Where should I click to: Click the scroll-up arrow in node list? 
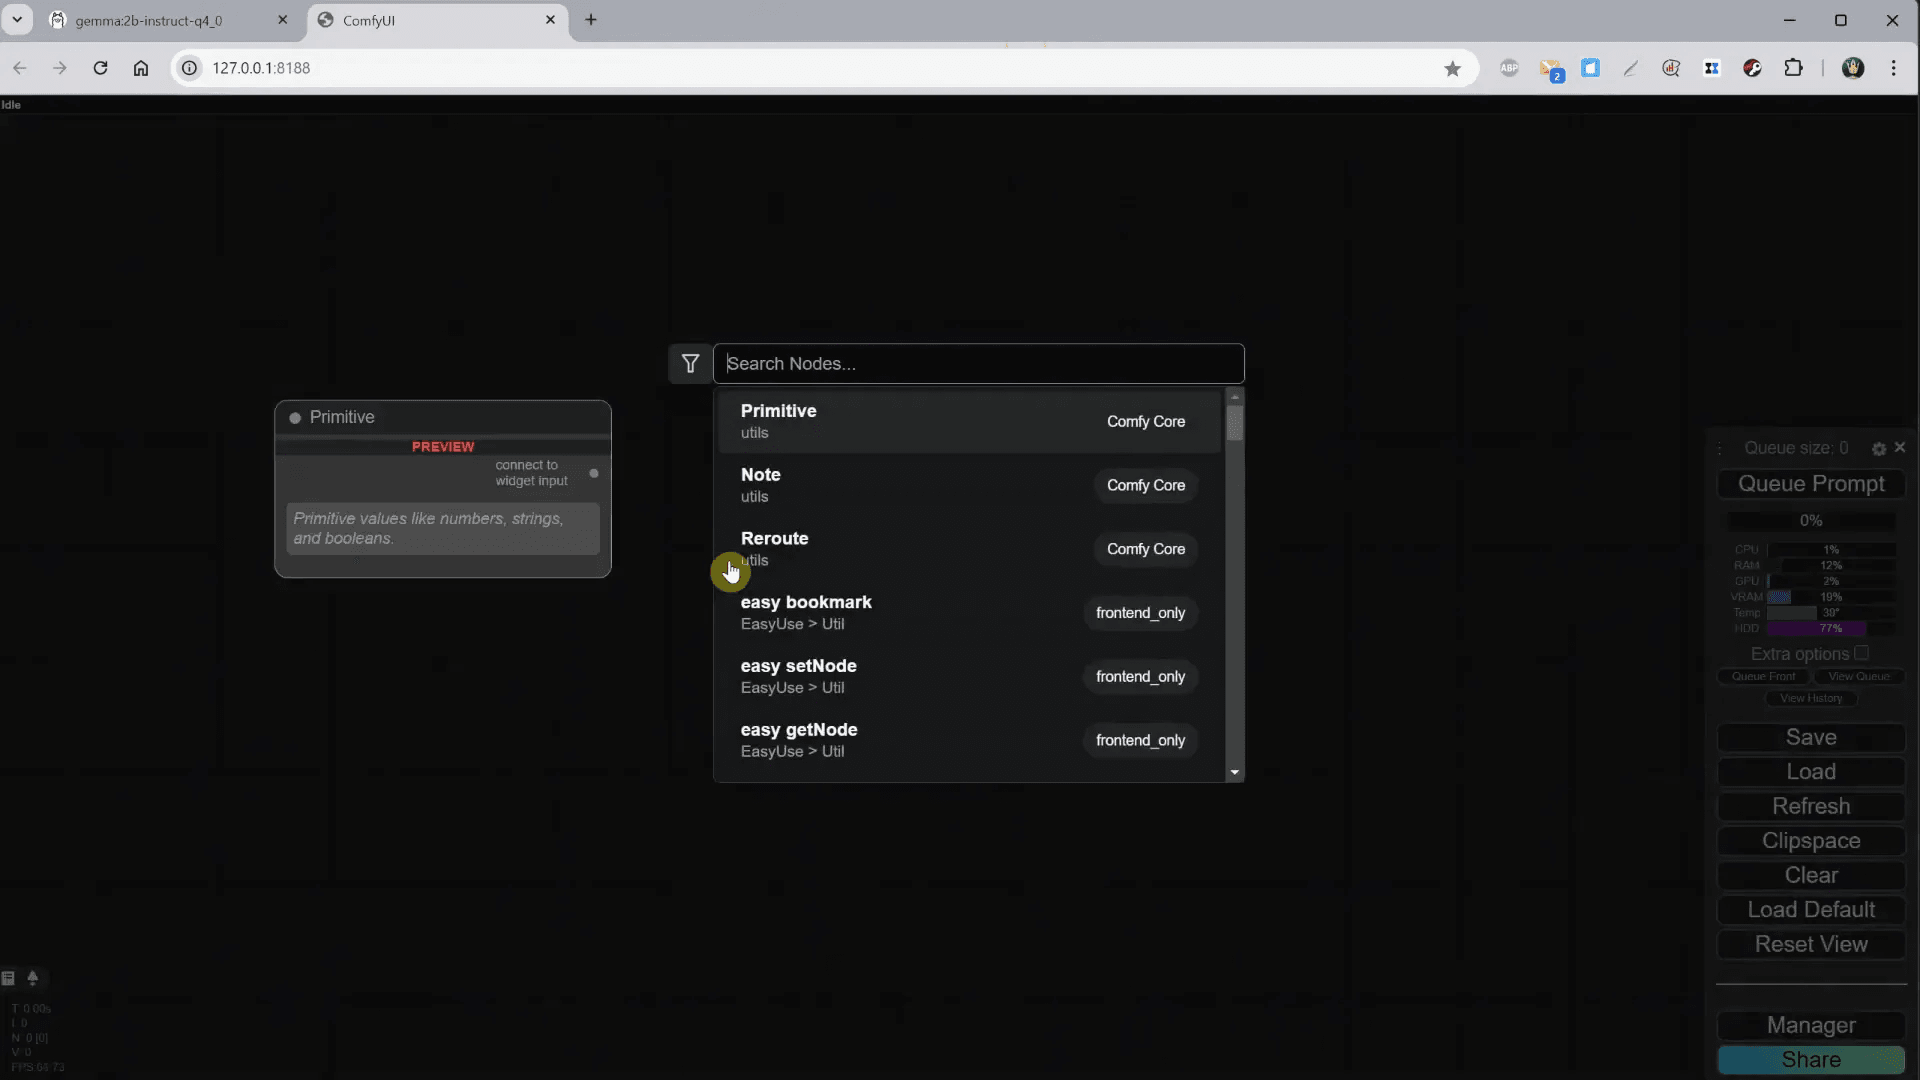pyautogui.click(x=1236, y=397)
